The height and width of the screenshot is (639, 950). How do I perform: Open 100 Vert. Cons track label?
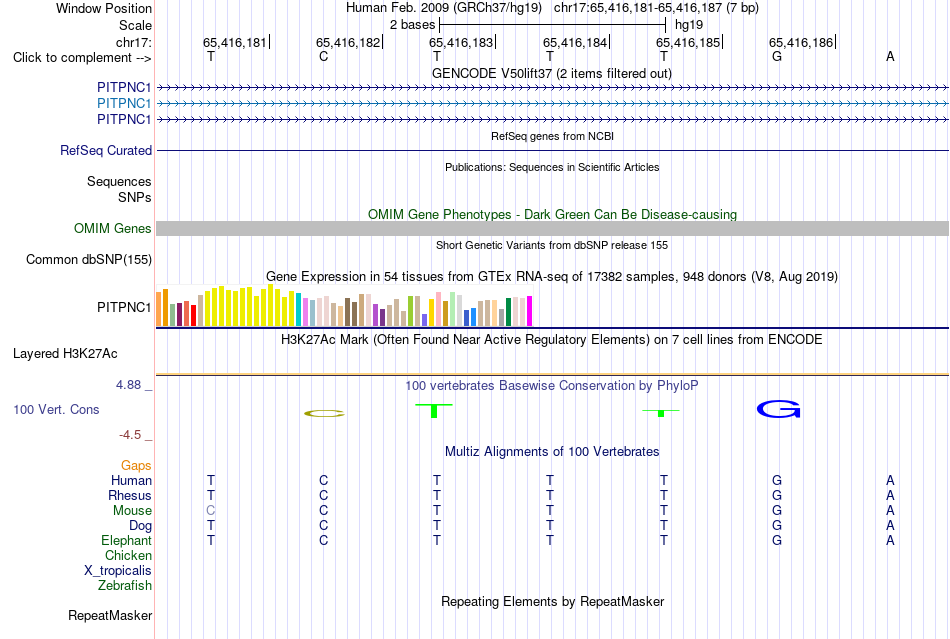coord(56,409)
